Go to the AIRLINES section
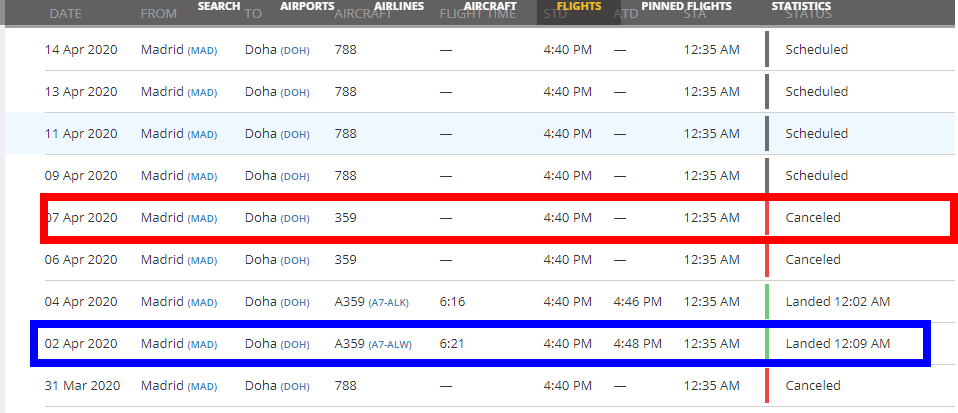This screenshot has height=413, width=958. 399,6
